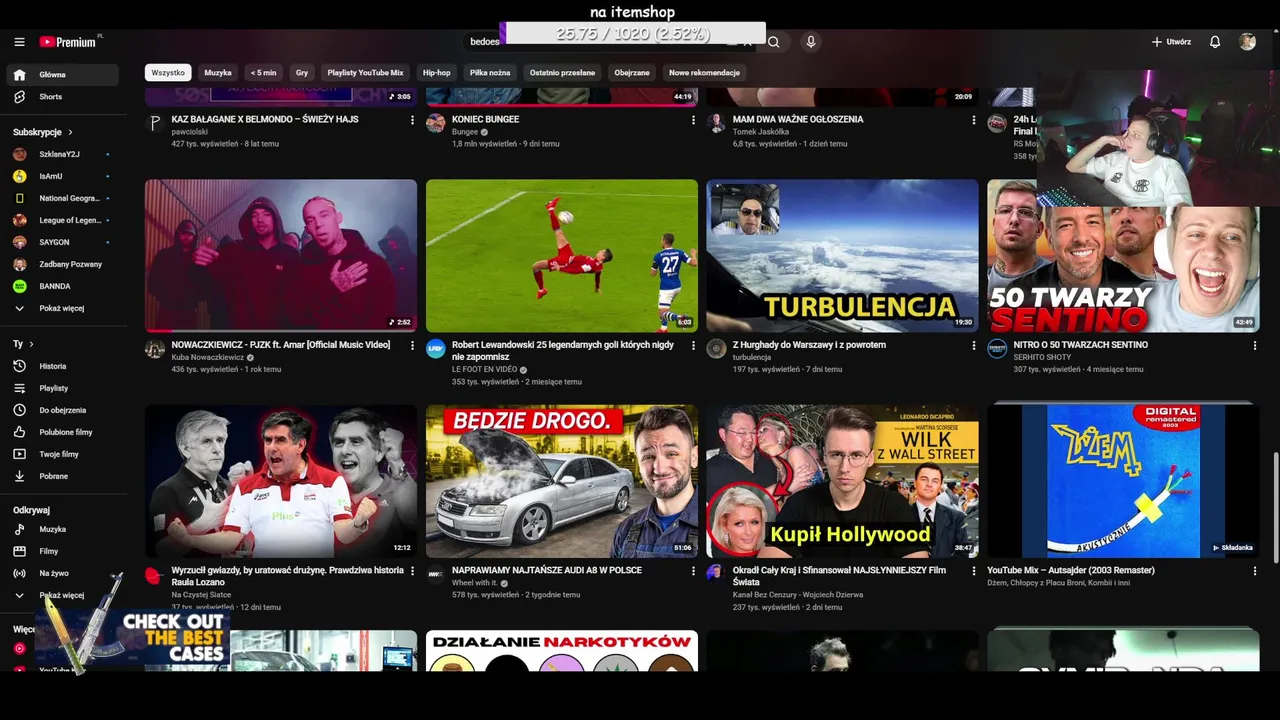1280x720 pixels.
Task: Open Zadbany Pozwany subscription
Action: [62, 264]
